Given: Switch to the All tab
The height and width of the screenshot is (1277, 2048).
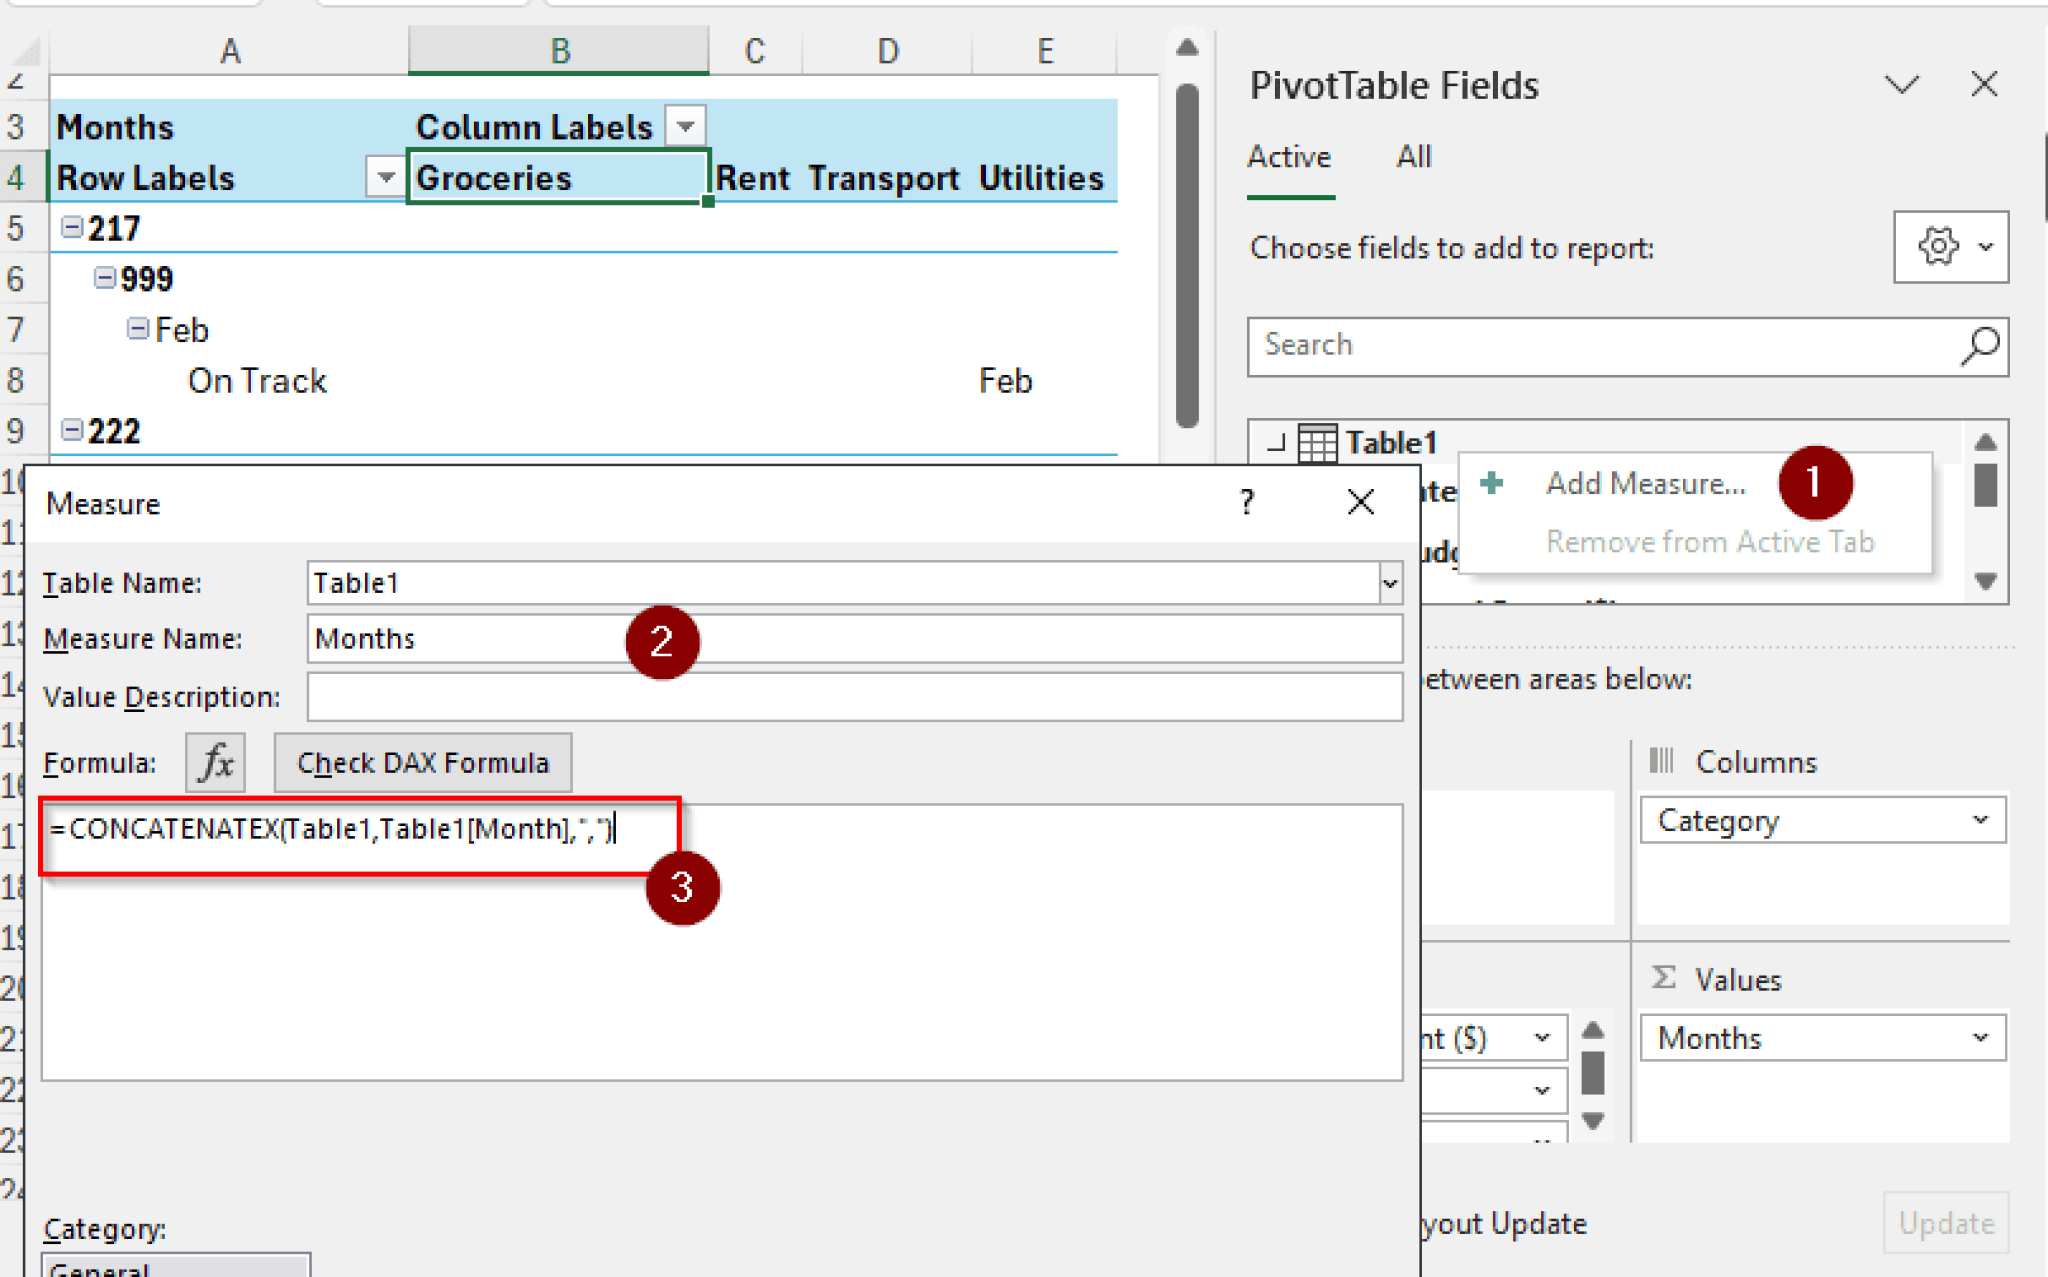Looking at the screenshot, I should tap(1413, 157).
